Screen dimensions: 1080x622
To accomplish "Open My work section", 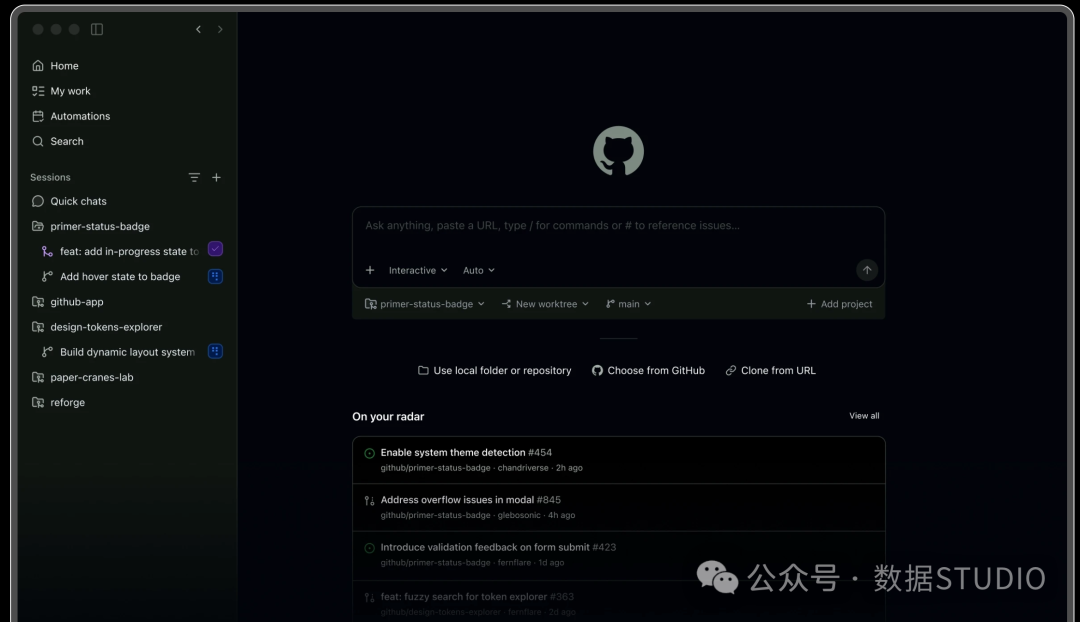I will point(61,91).
